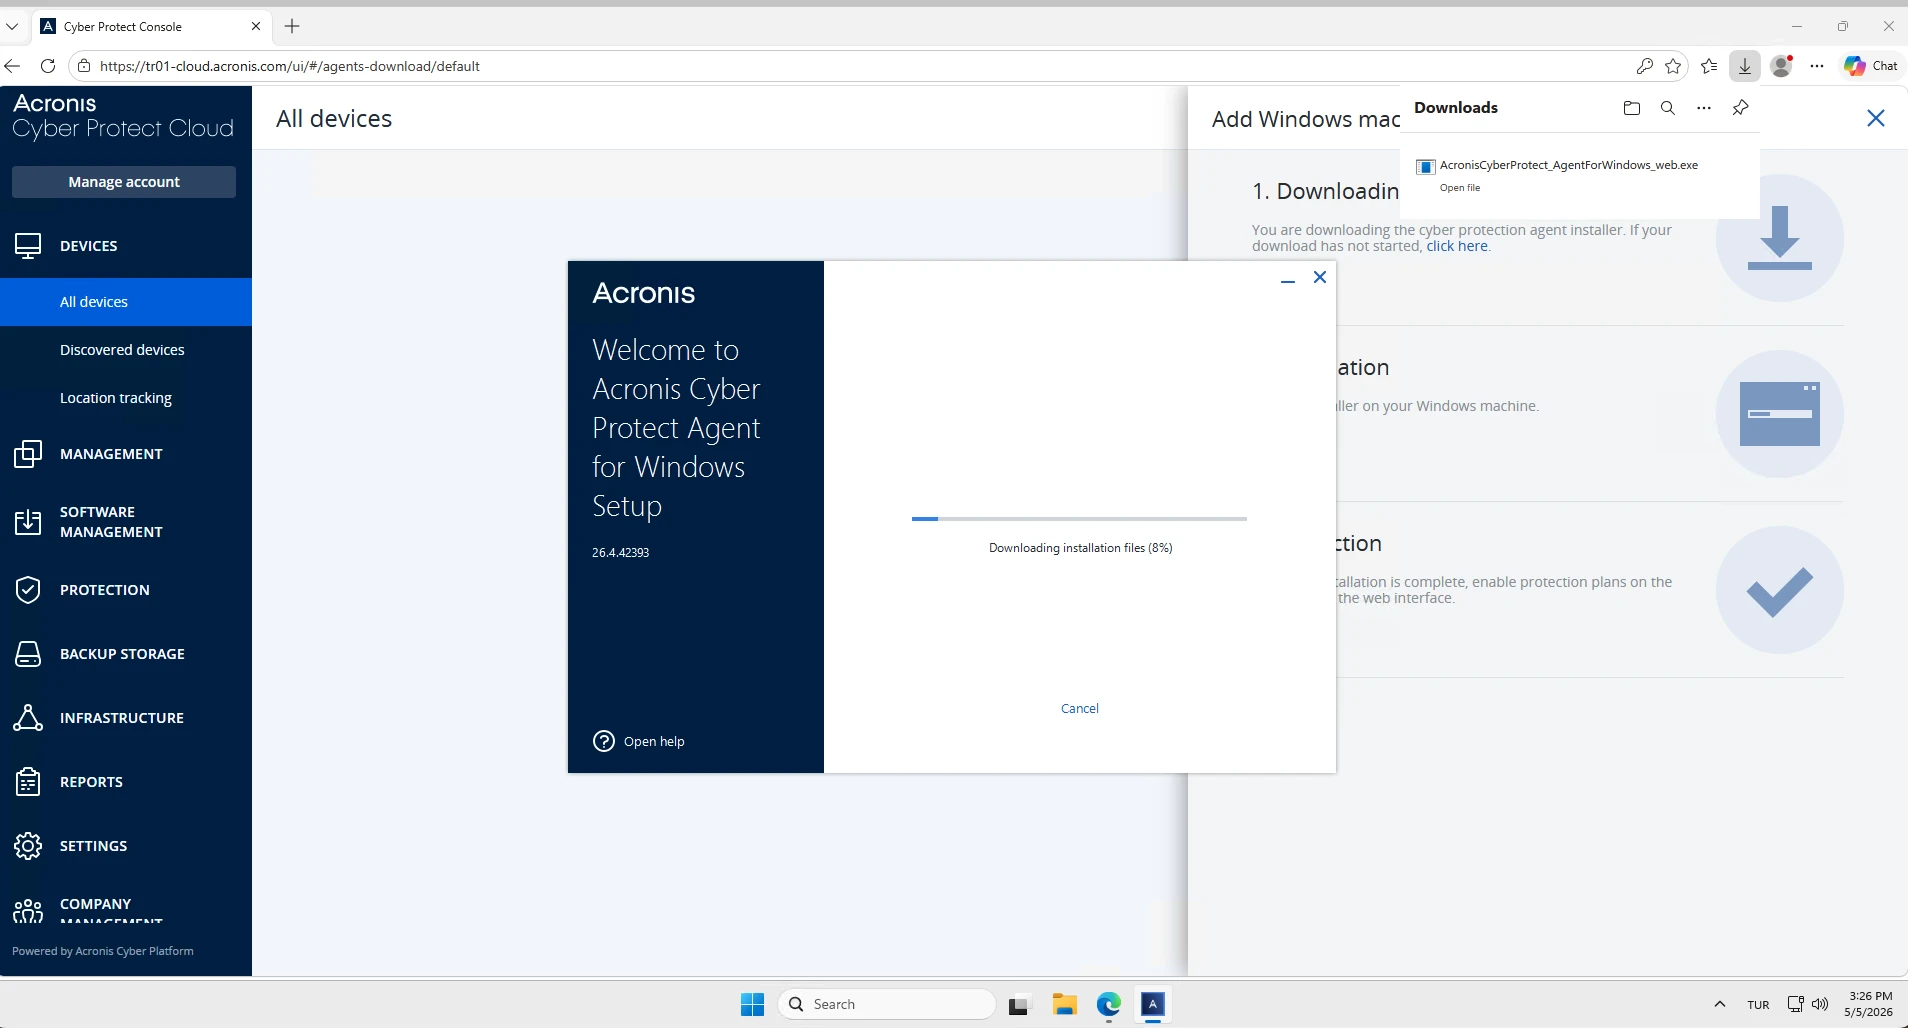
Task: Click the checkmark step illustration
Action: 1780,590
